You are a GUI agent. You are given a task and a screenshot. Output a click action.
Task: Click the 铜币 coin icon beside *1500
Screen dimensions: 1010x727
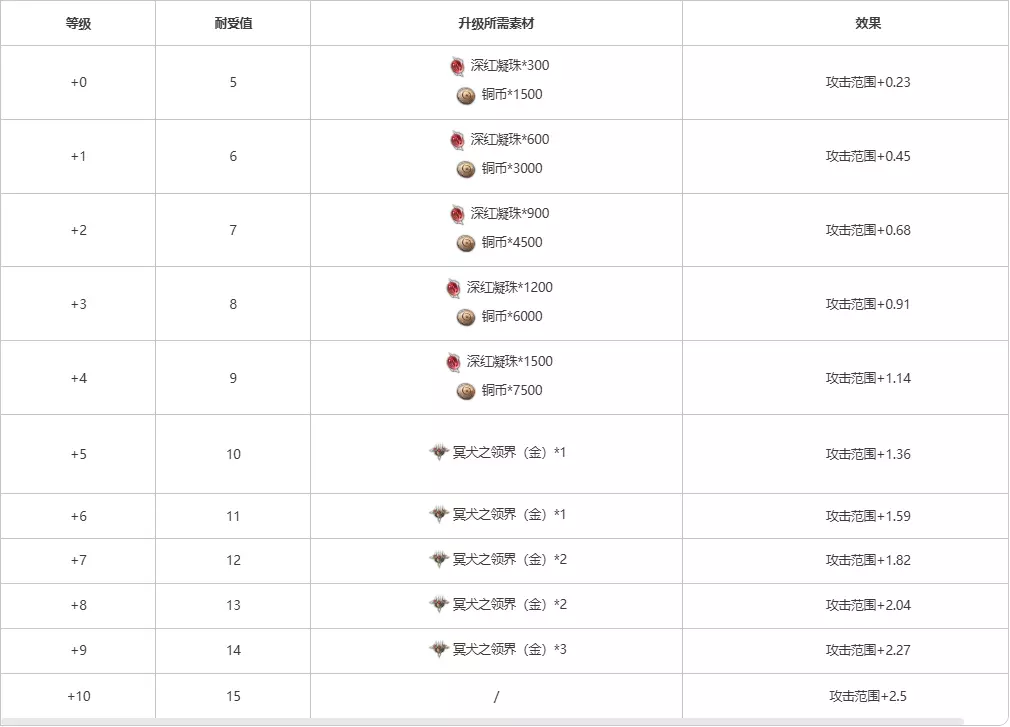[465, 96]
